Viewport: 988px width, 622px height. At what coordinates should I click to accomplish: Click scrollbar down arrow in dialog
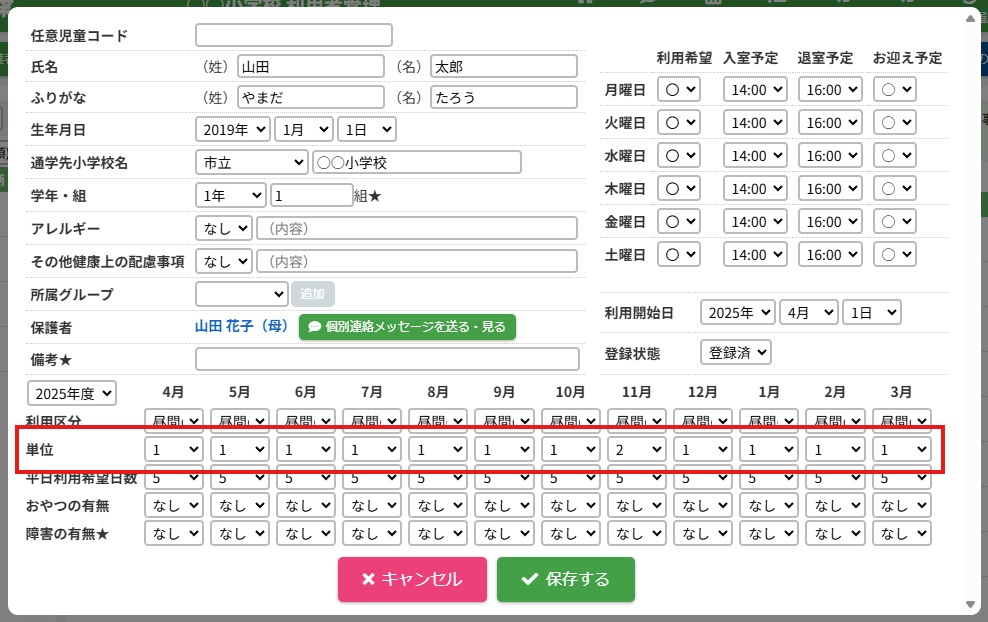point(968,604)
